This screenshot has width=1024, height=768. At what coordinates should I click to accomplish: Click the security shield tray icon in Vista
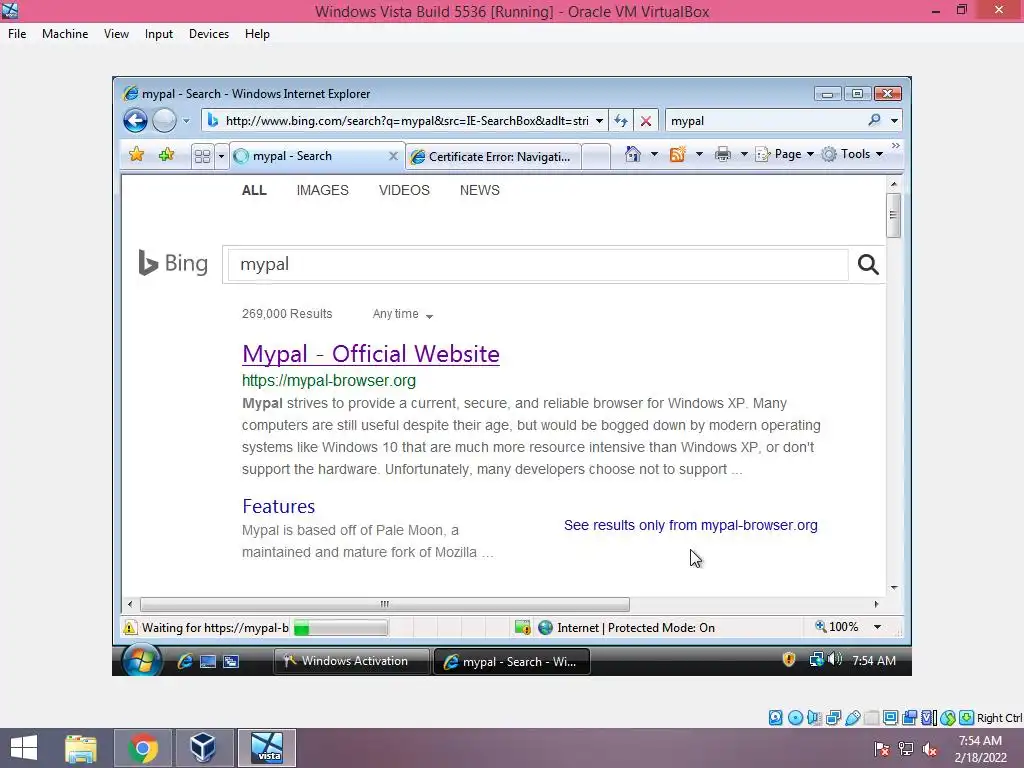789,660
